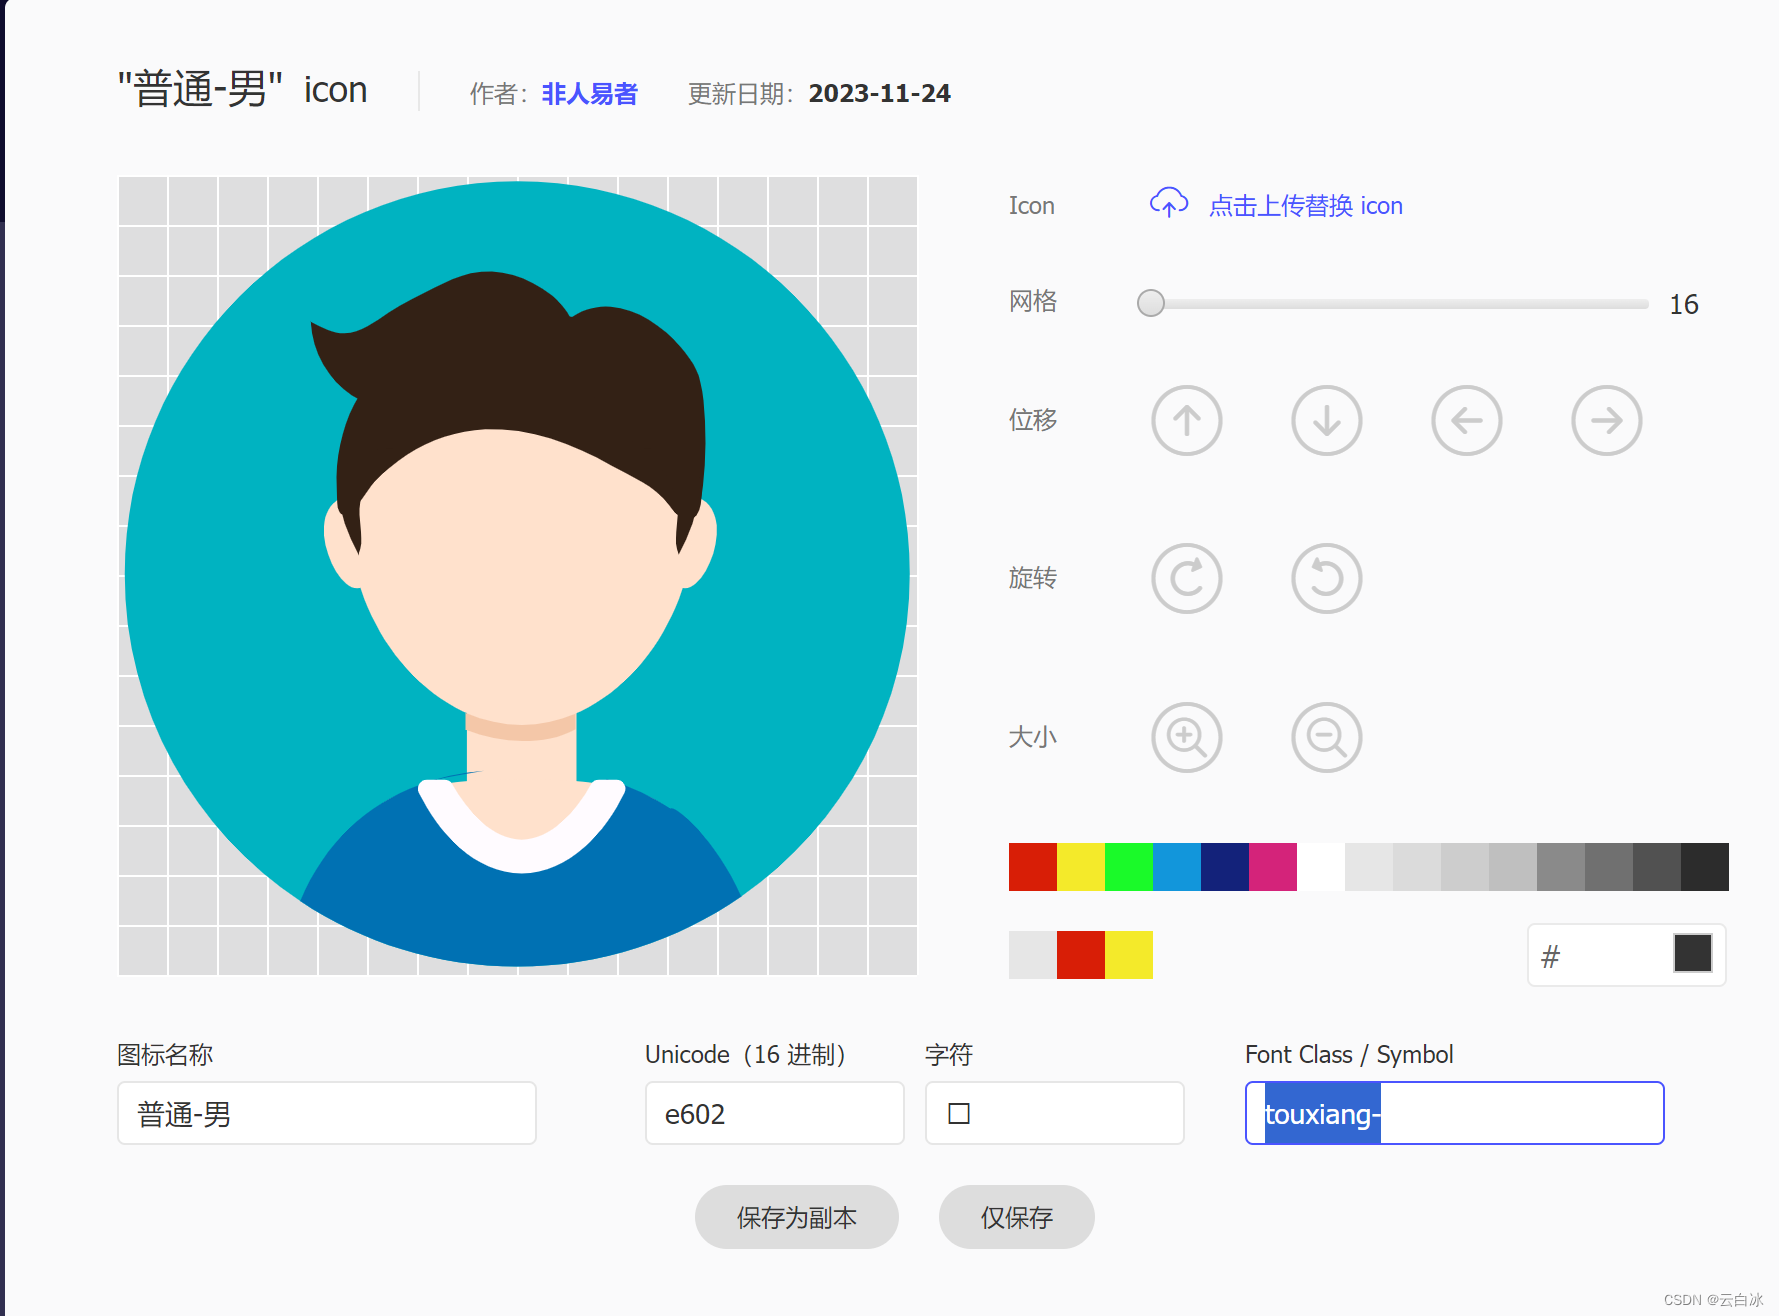This screenshot has width=1779, height=1316.
Task: Toggle the 字符 checkbox
Action: click(959, 1112)
